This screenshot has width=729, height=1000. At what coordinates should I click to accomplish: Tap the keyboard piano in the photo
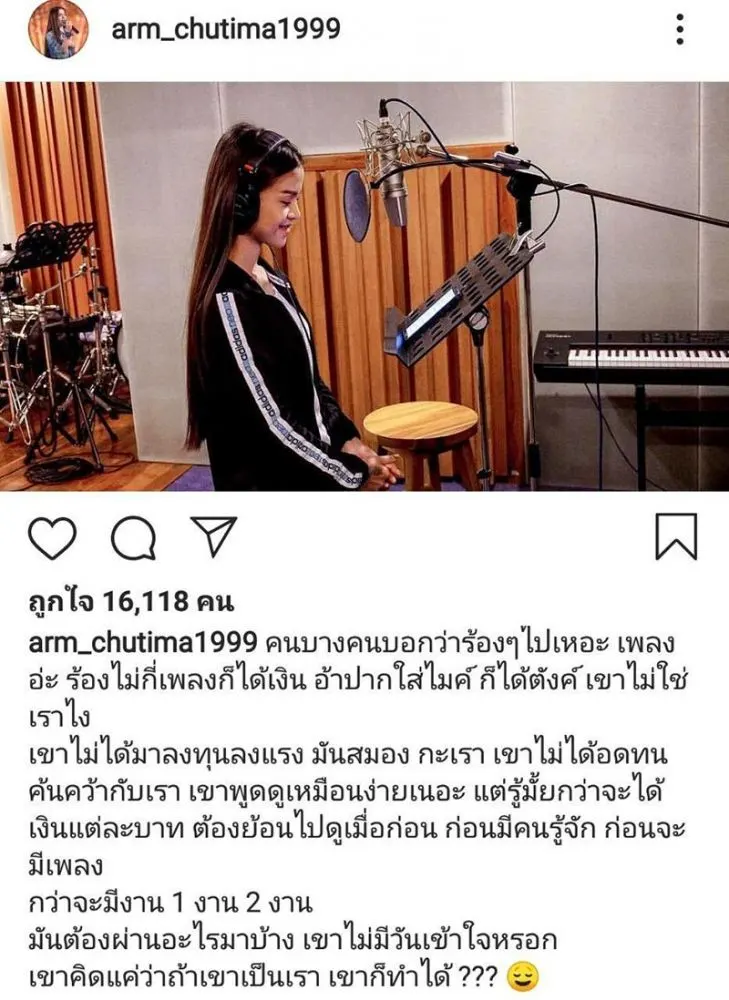(631, 356)
